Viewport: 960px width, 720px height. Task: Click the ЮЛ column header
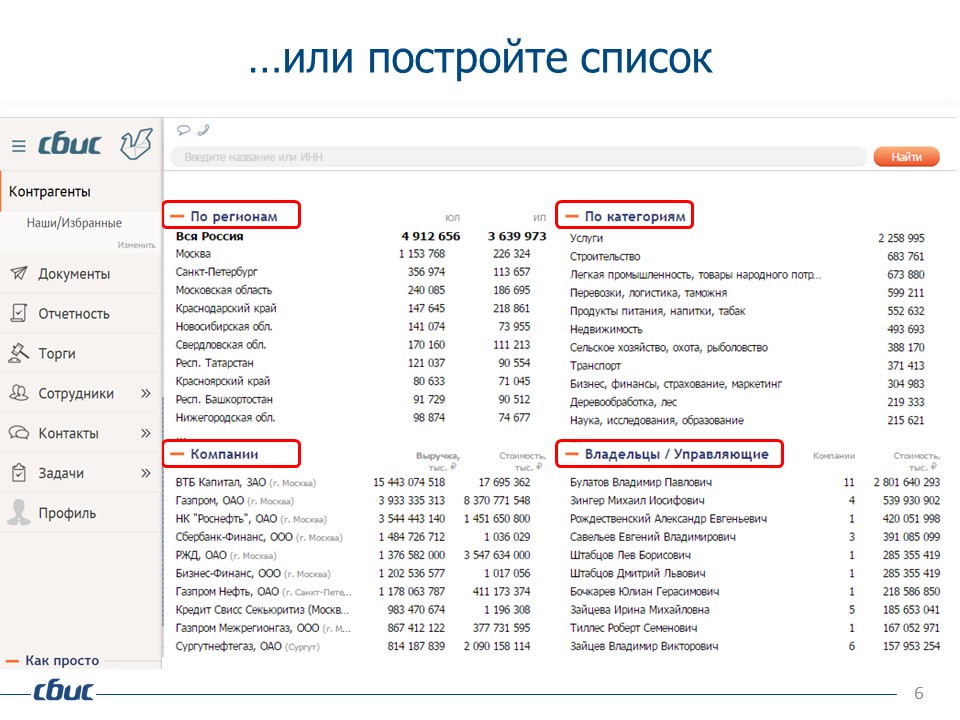[x=452, y=217]
